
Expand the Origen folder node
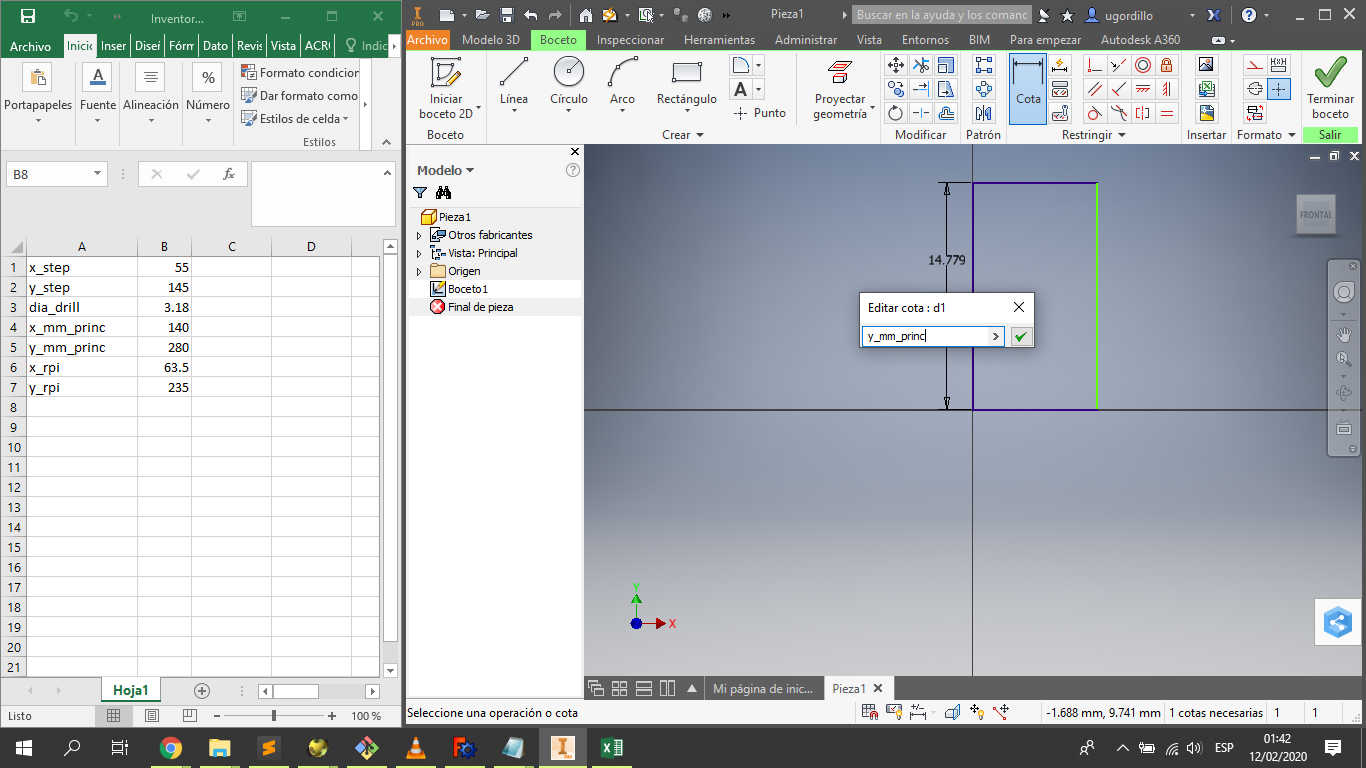click(419, 271)
